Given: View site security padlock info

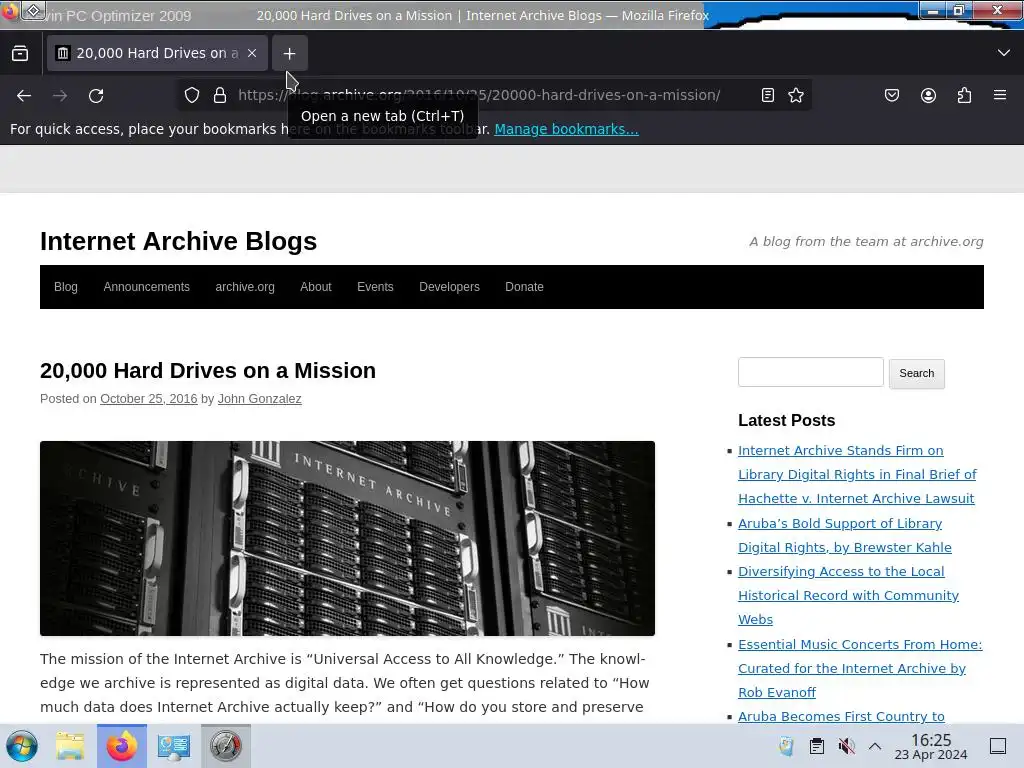Looking at the screenshot, I should [220, 95].
